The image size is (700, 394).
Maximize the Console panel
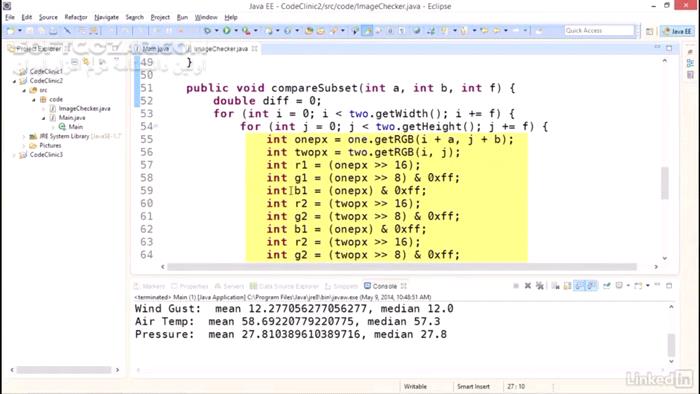click(x=669, y=285)
